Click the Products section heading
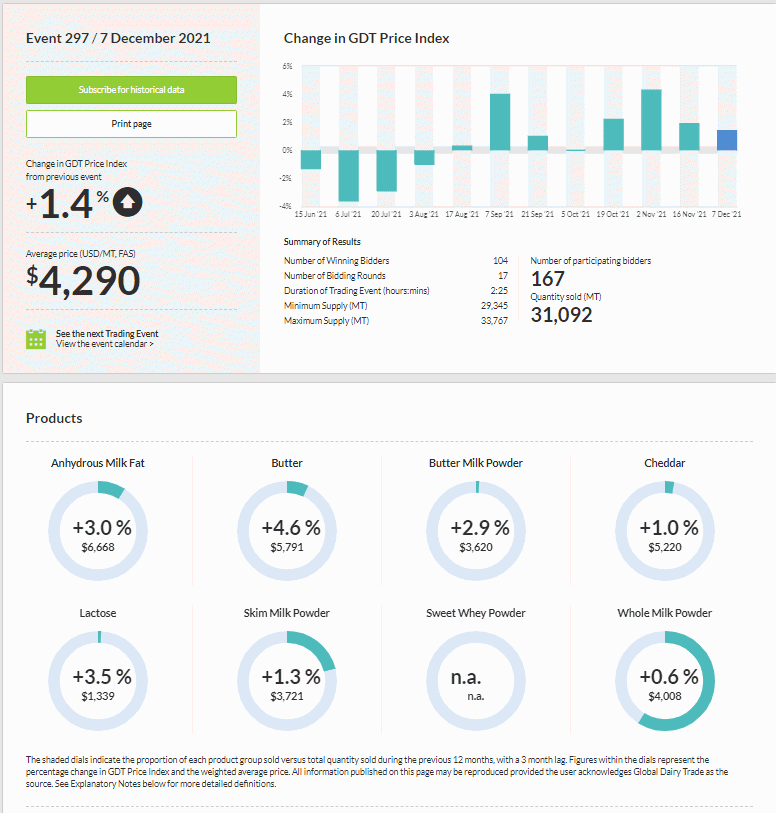Screen dimensions: 776x813 (54, 418)
